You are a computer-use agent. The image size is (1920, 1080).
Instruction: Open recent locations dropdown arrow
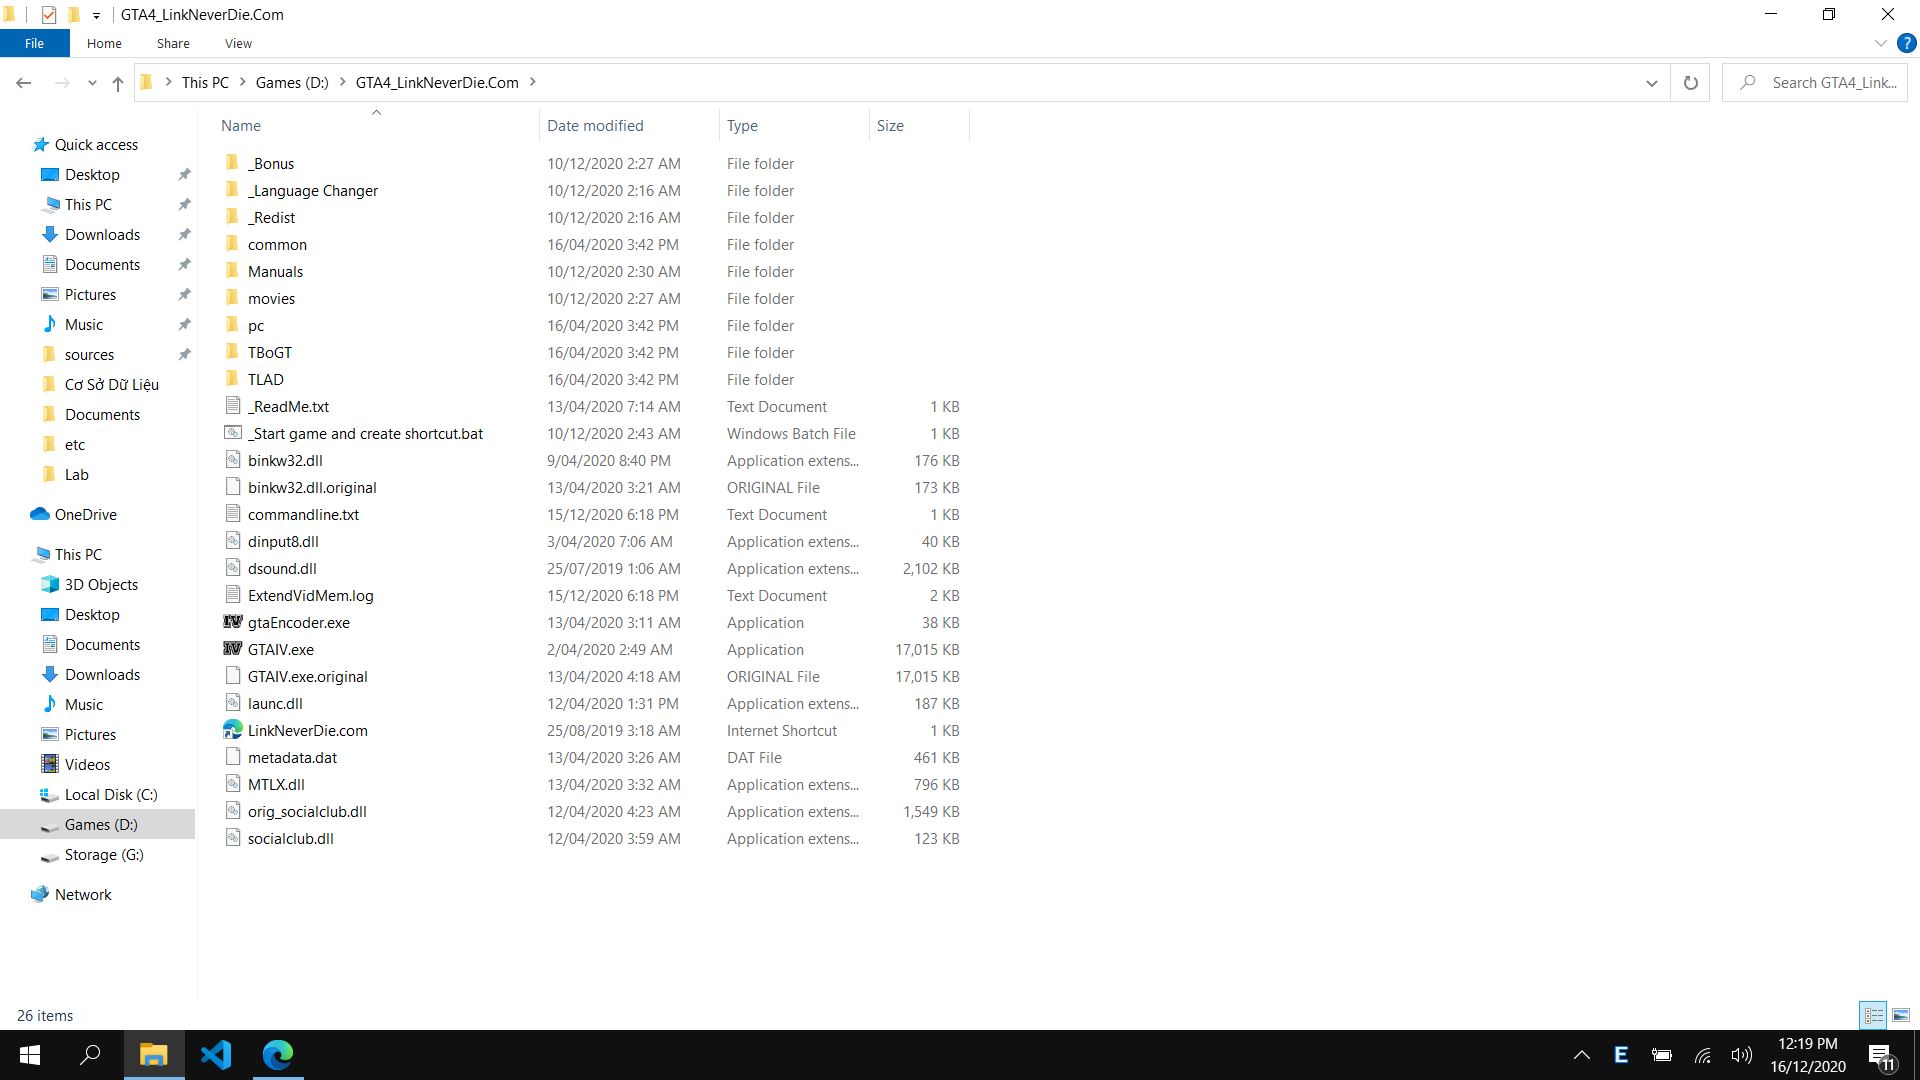[92, 83]
